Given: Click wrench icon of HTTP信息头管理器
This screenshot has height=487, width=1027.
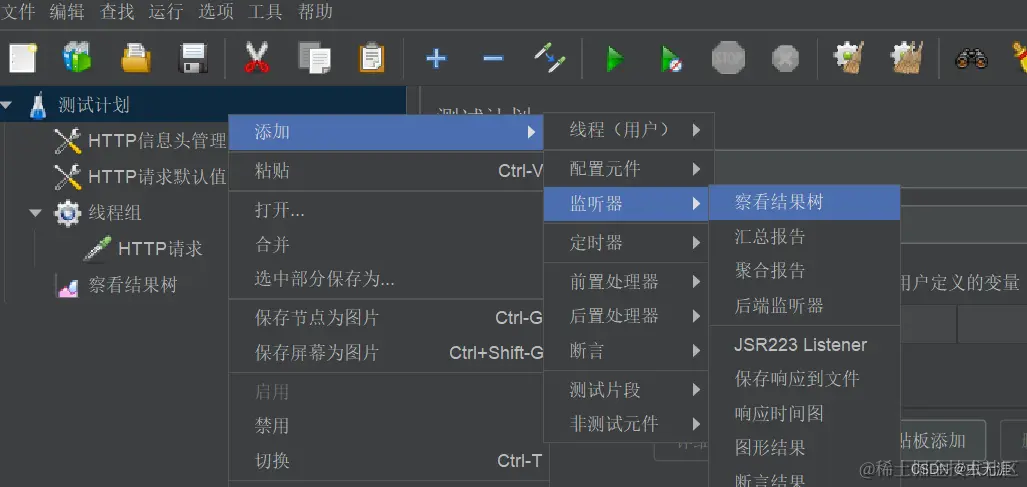Looking at the screenshot, I should (67, 141).
